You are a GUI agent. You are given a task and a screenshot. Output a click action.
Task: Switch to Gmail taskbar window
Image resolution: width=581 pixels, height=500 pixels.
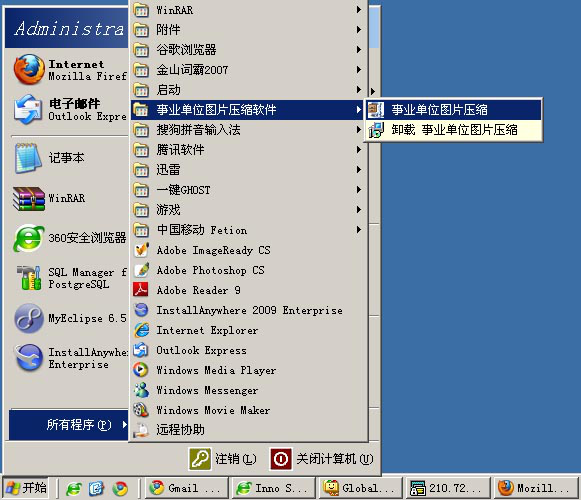click(x=187, y=488)
